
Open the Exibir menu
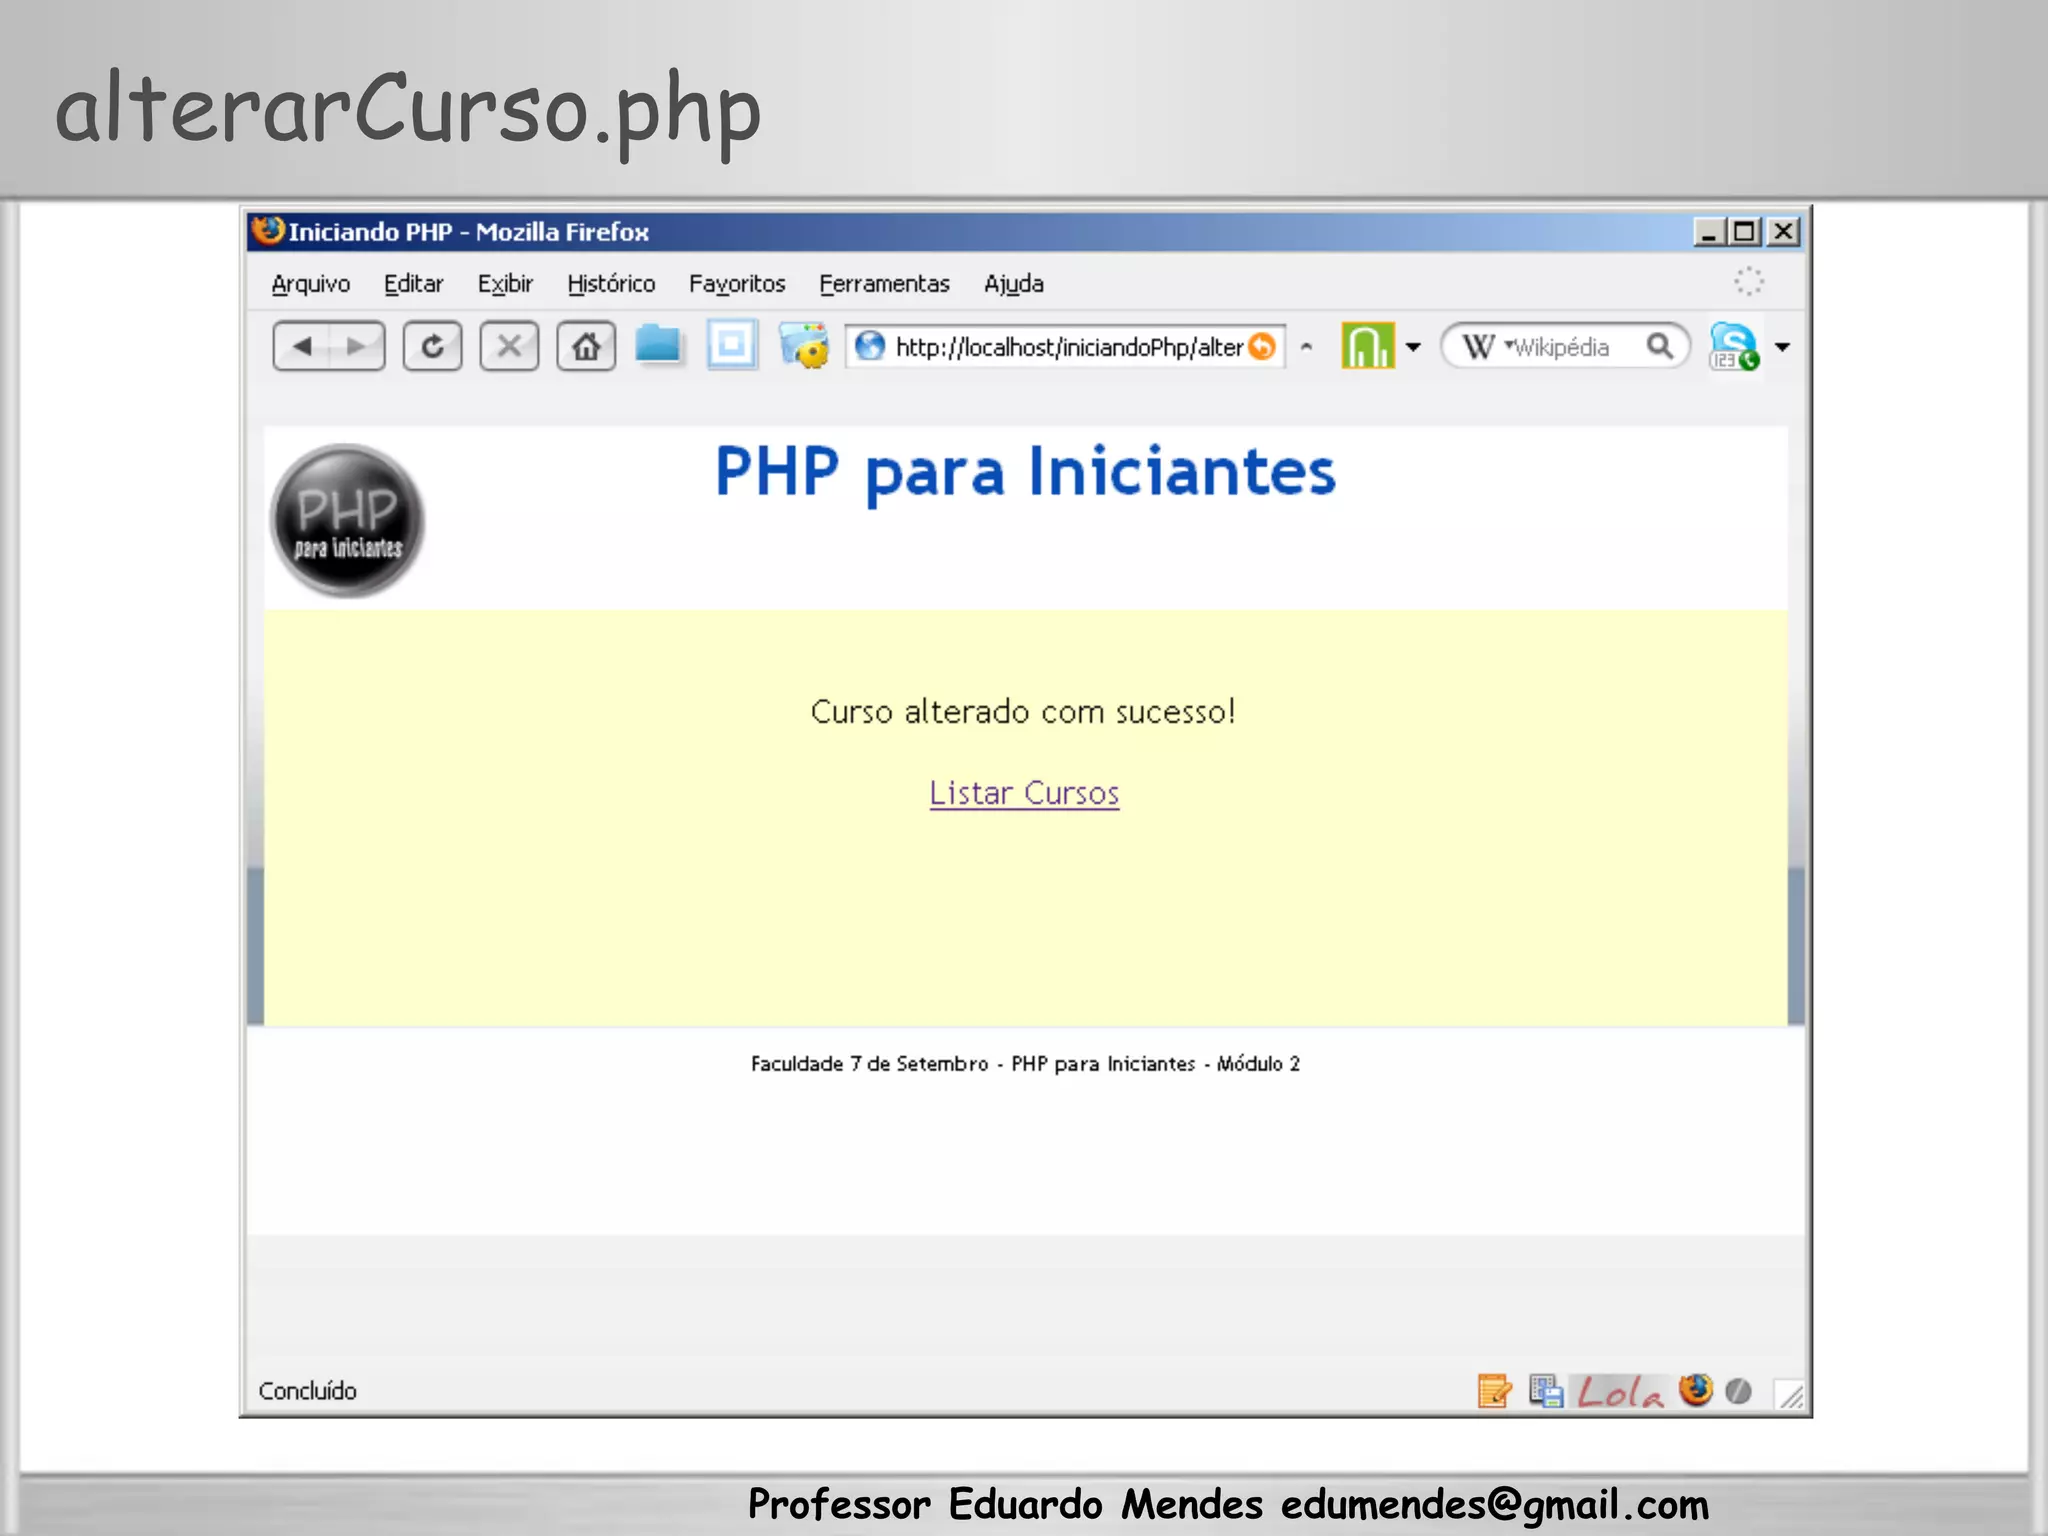(x=505, y=284)
